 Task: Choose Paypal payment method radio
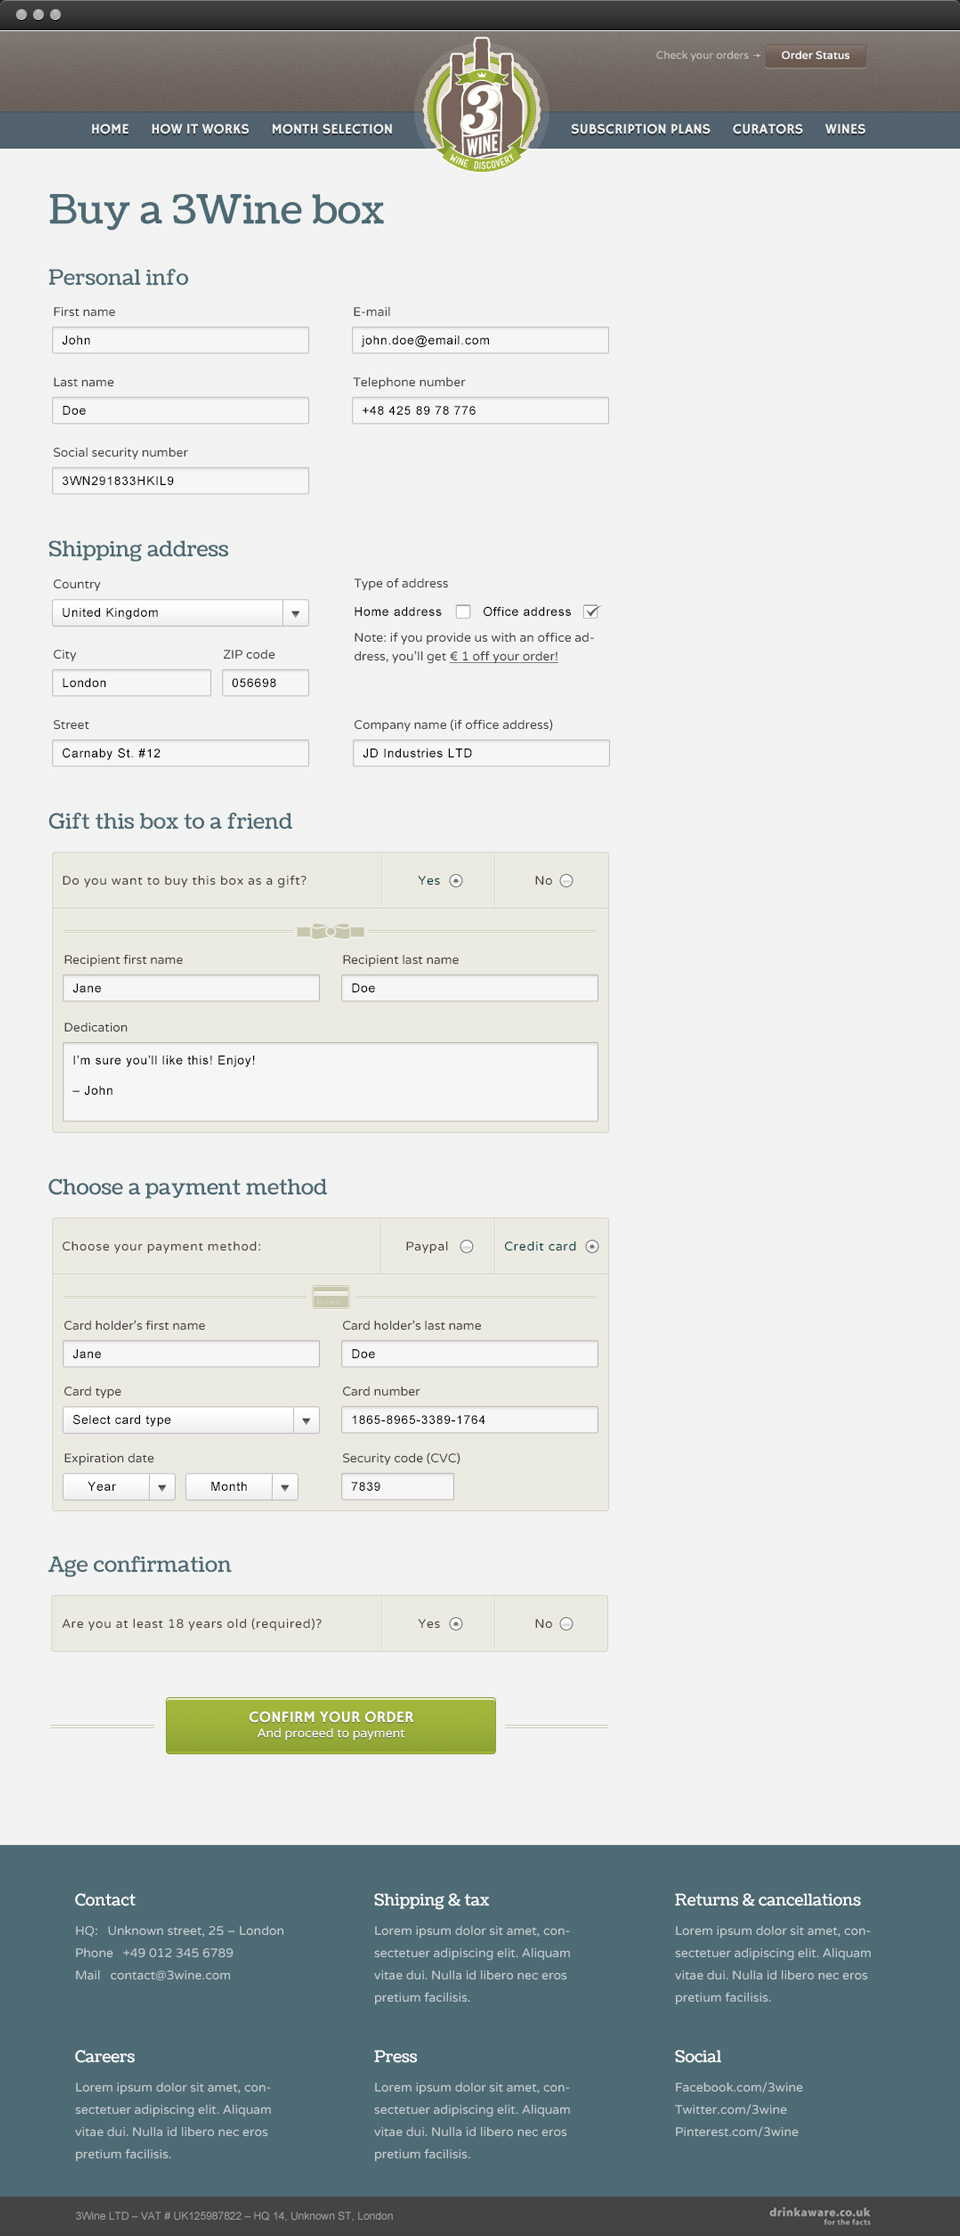[467, 1246]
